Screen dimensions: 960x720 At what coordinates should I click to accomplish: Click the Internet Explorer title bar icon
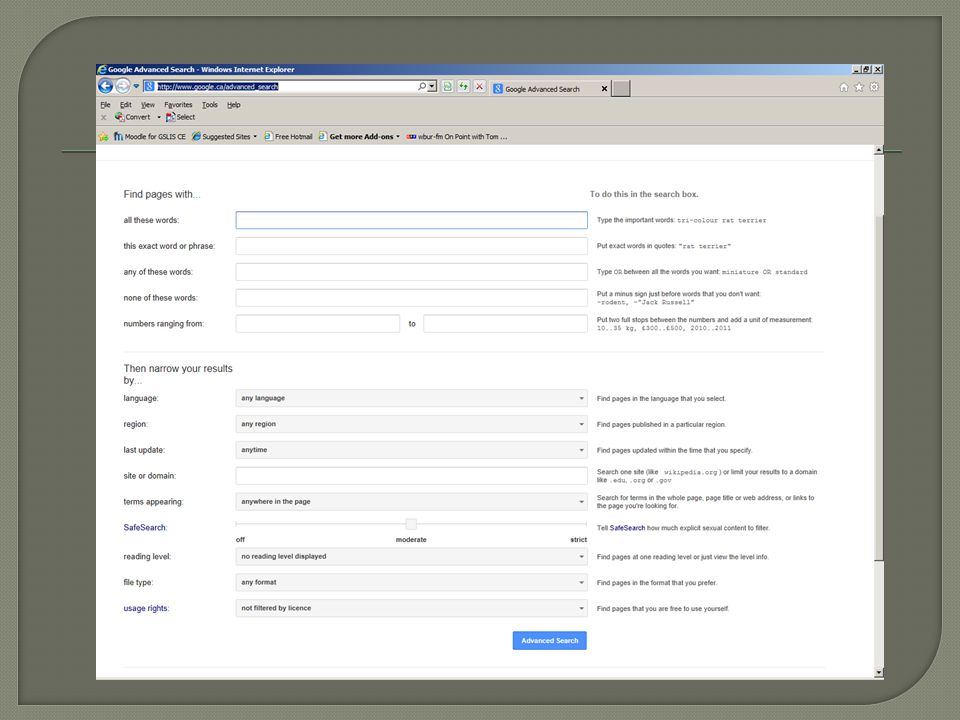click(x=102, y=69)
